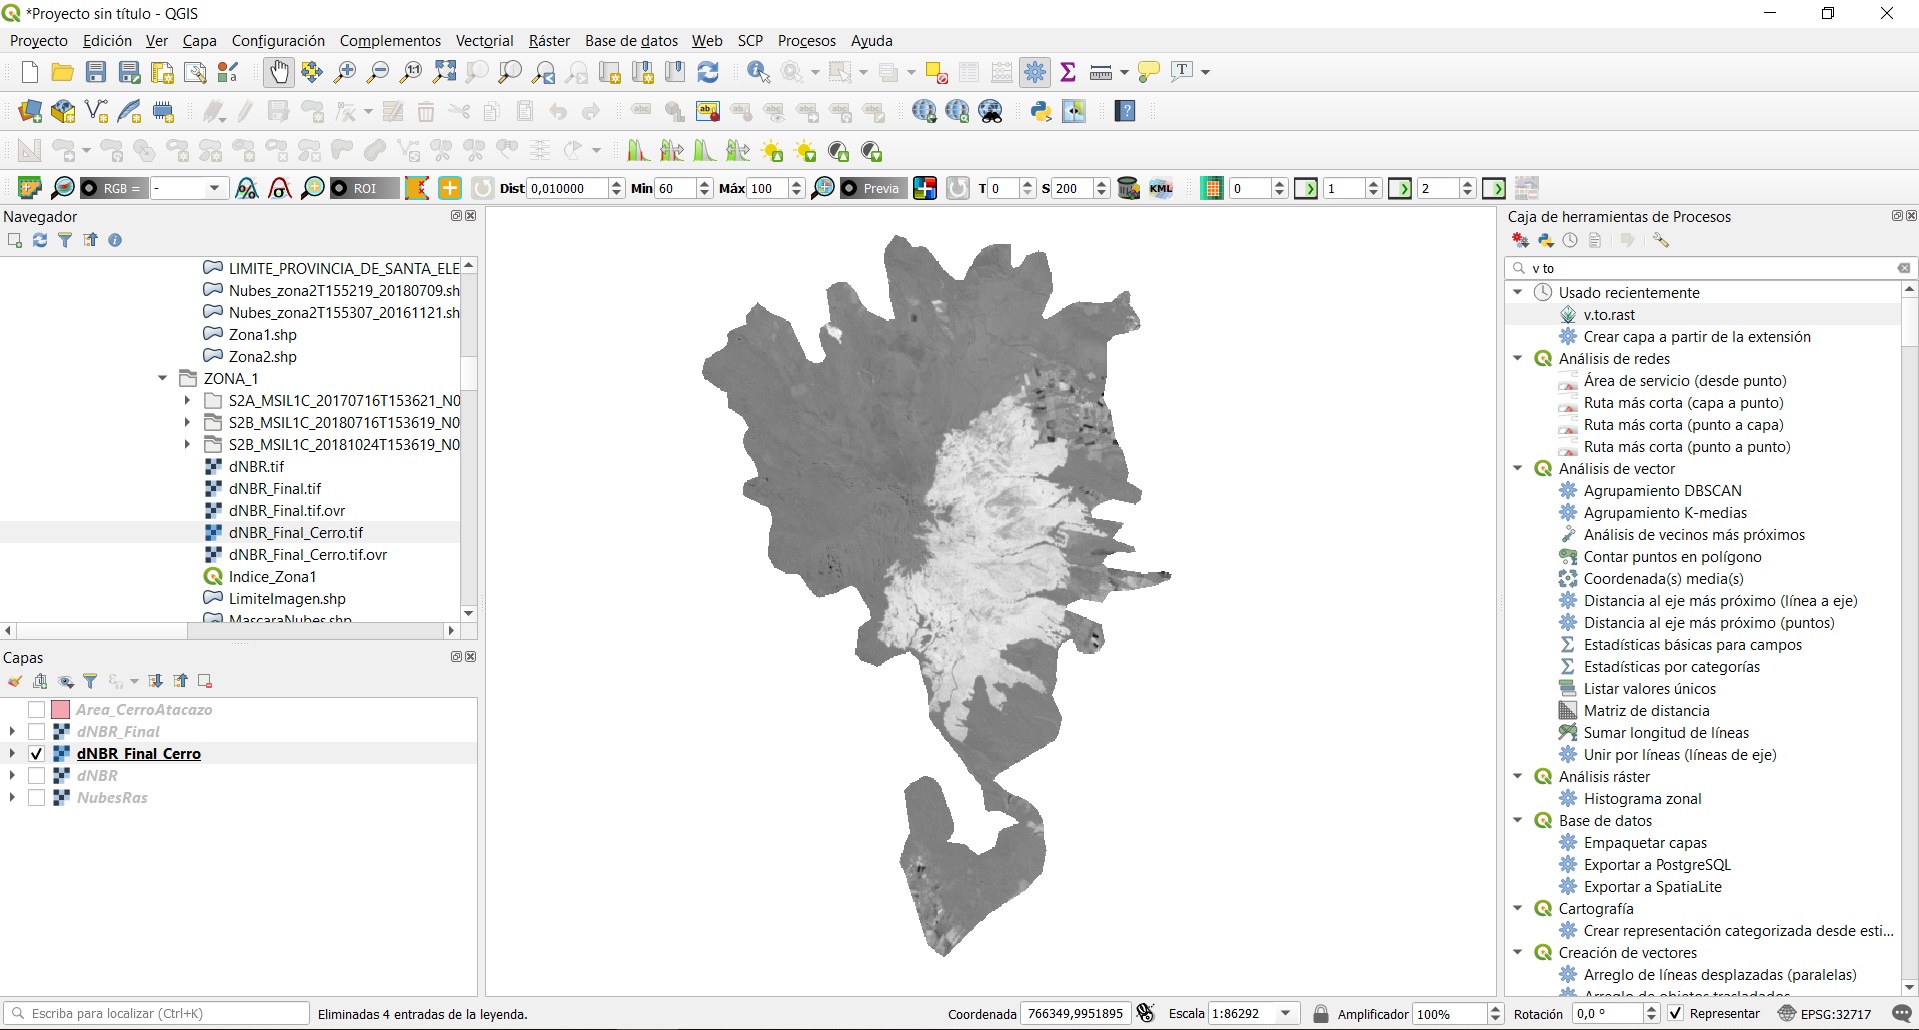1919x1030 pixels.
Task: Clear the toolbox search with the X button
Action: pyautogui.click(x=1903, y=268)
